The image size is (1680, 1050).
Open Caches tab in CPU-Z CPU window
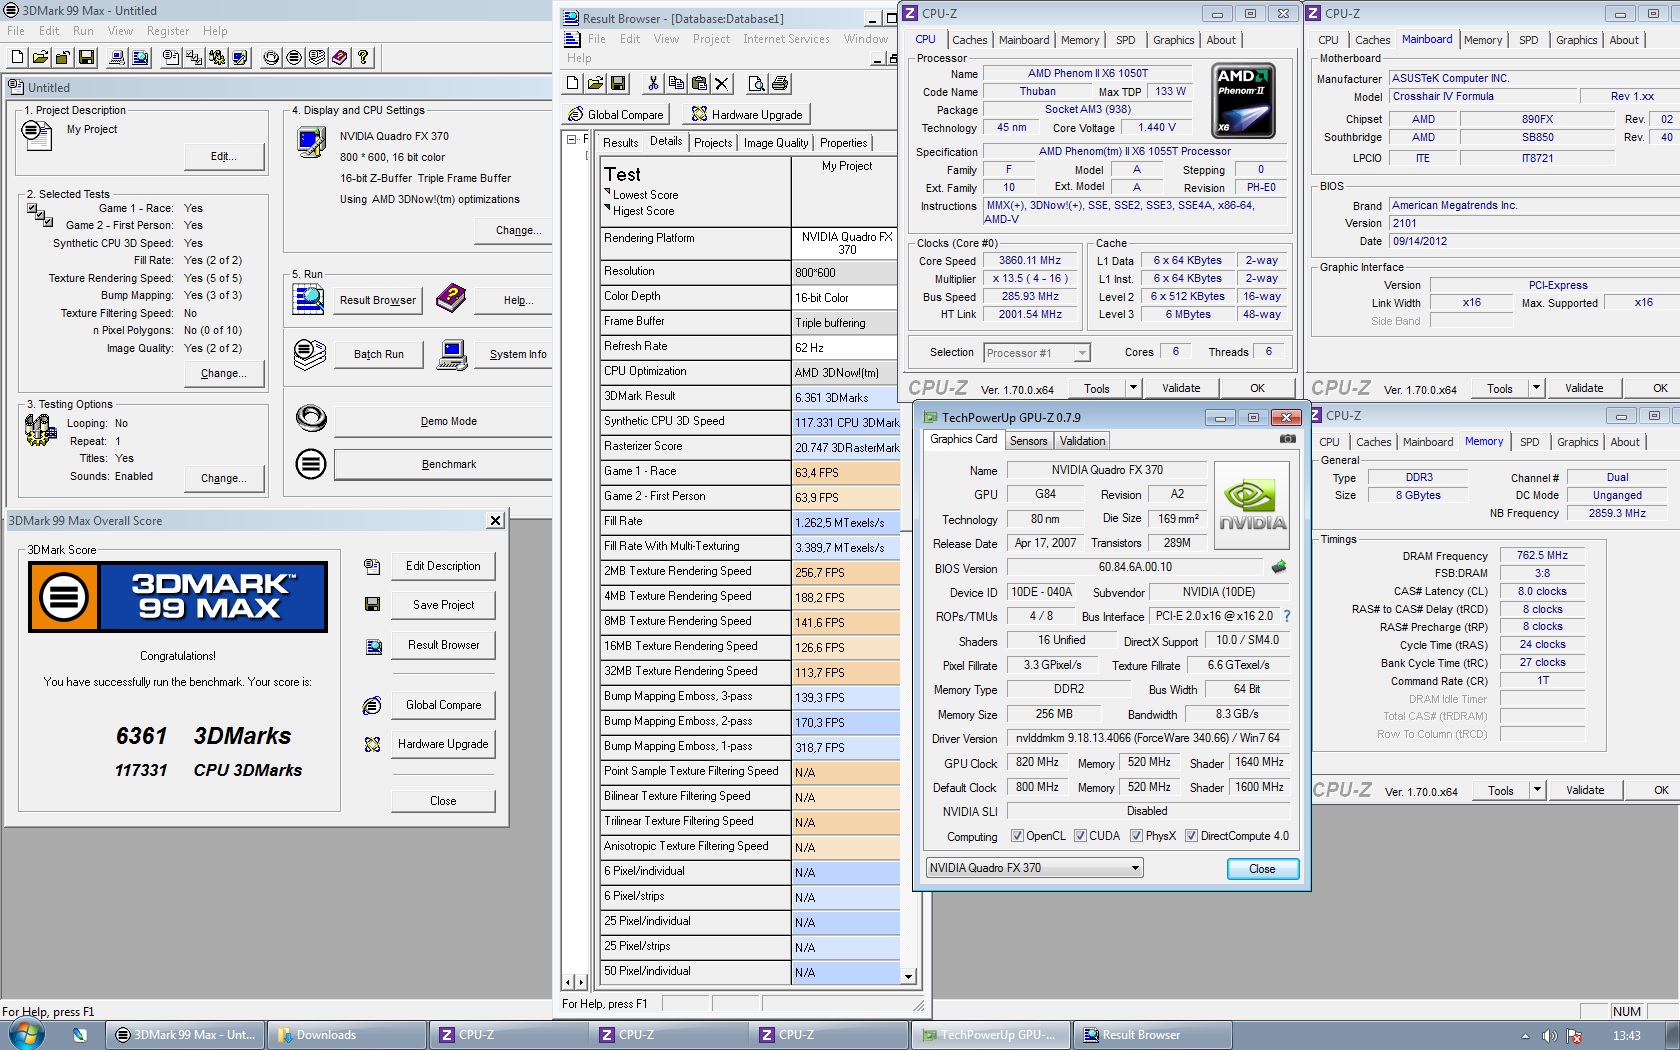969,40
